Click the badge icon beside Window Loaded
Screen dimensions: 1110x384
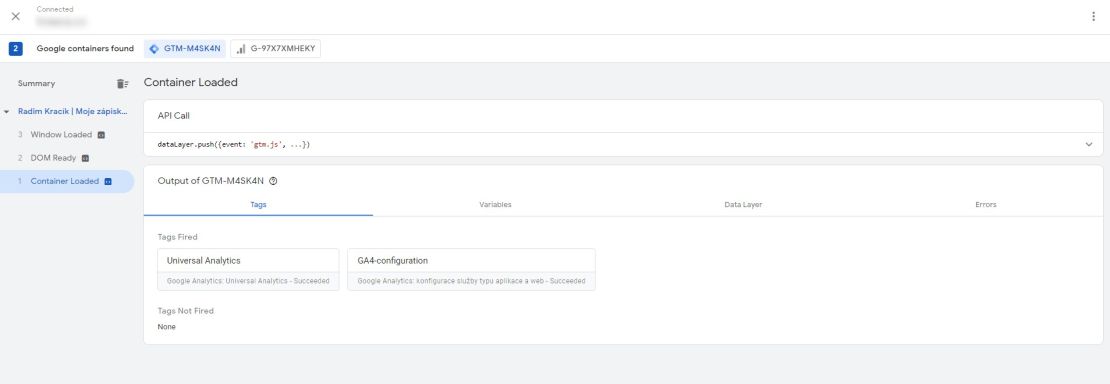[101, 135]
